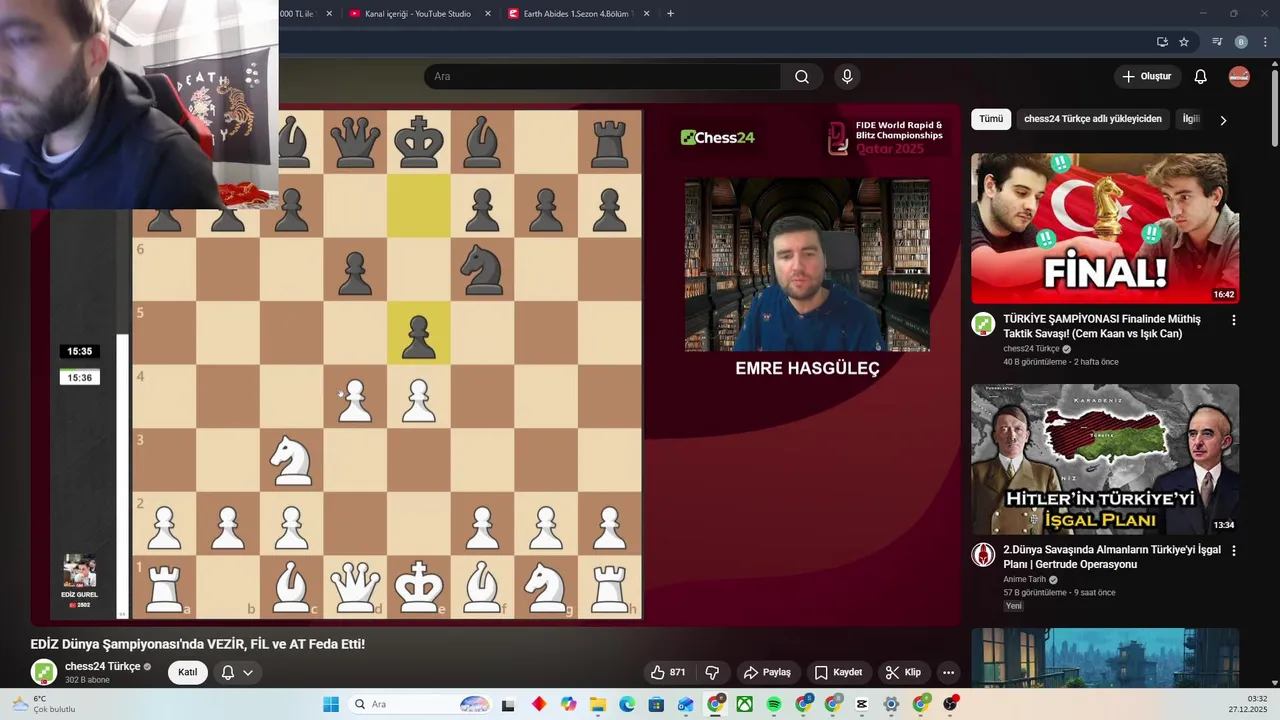Click the video title EDİZ Dünya Şampiyonası'nda

point(198,644)
